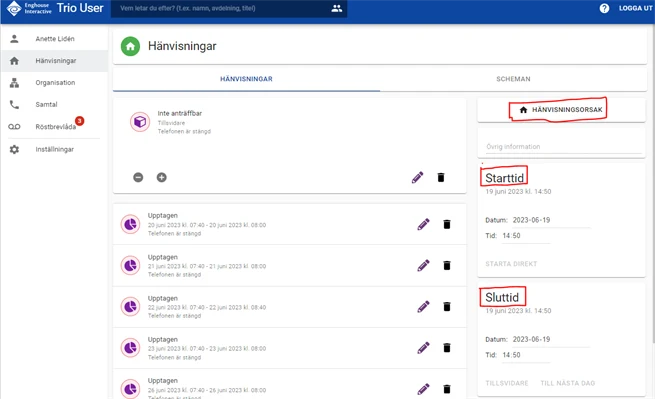Click the voicemail icon beside Röstbrevlåda
This screenshot has width=655, height=399.
[14, 127]
